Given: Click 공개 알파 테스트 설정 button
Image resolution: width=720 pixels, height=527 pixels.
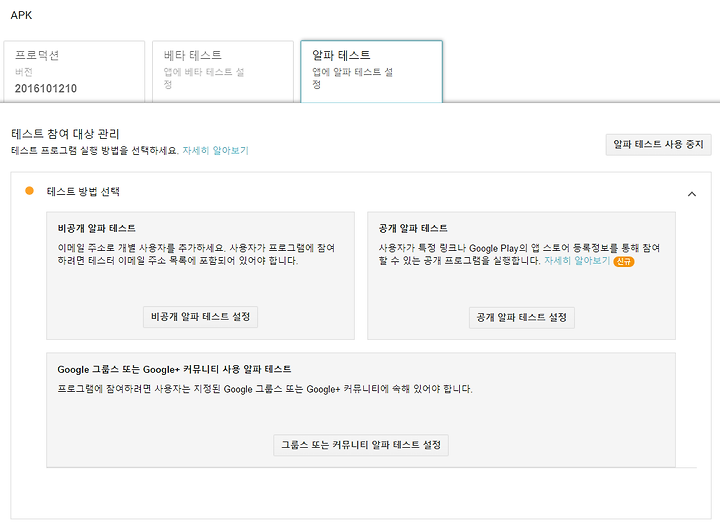Looking at the screenshot, I should point(522,317).
